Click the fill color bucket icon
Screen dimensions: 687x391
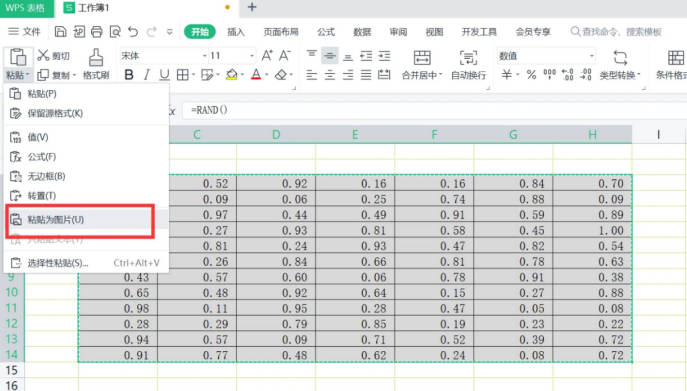(x=231, y=75)
